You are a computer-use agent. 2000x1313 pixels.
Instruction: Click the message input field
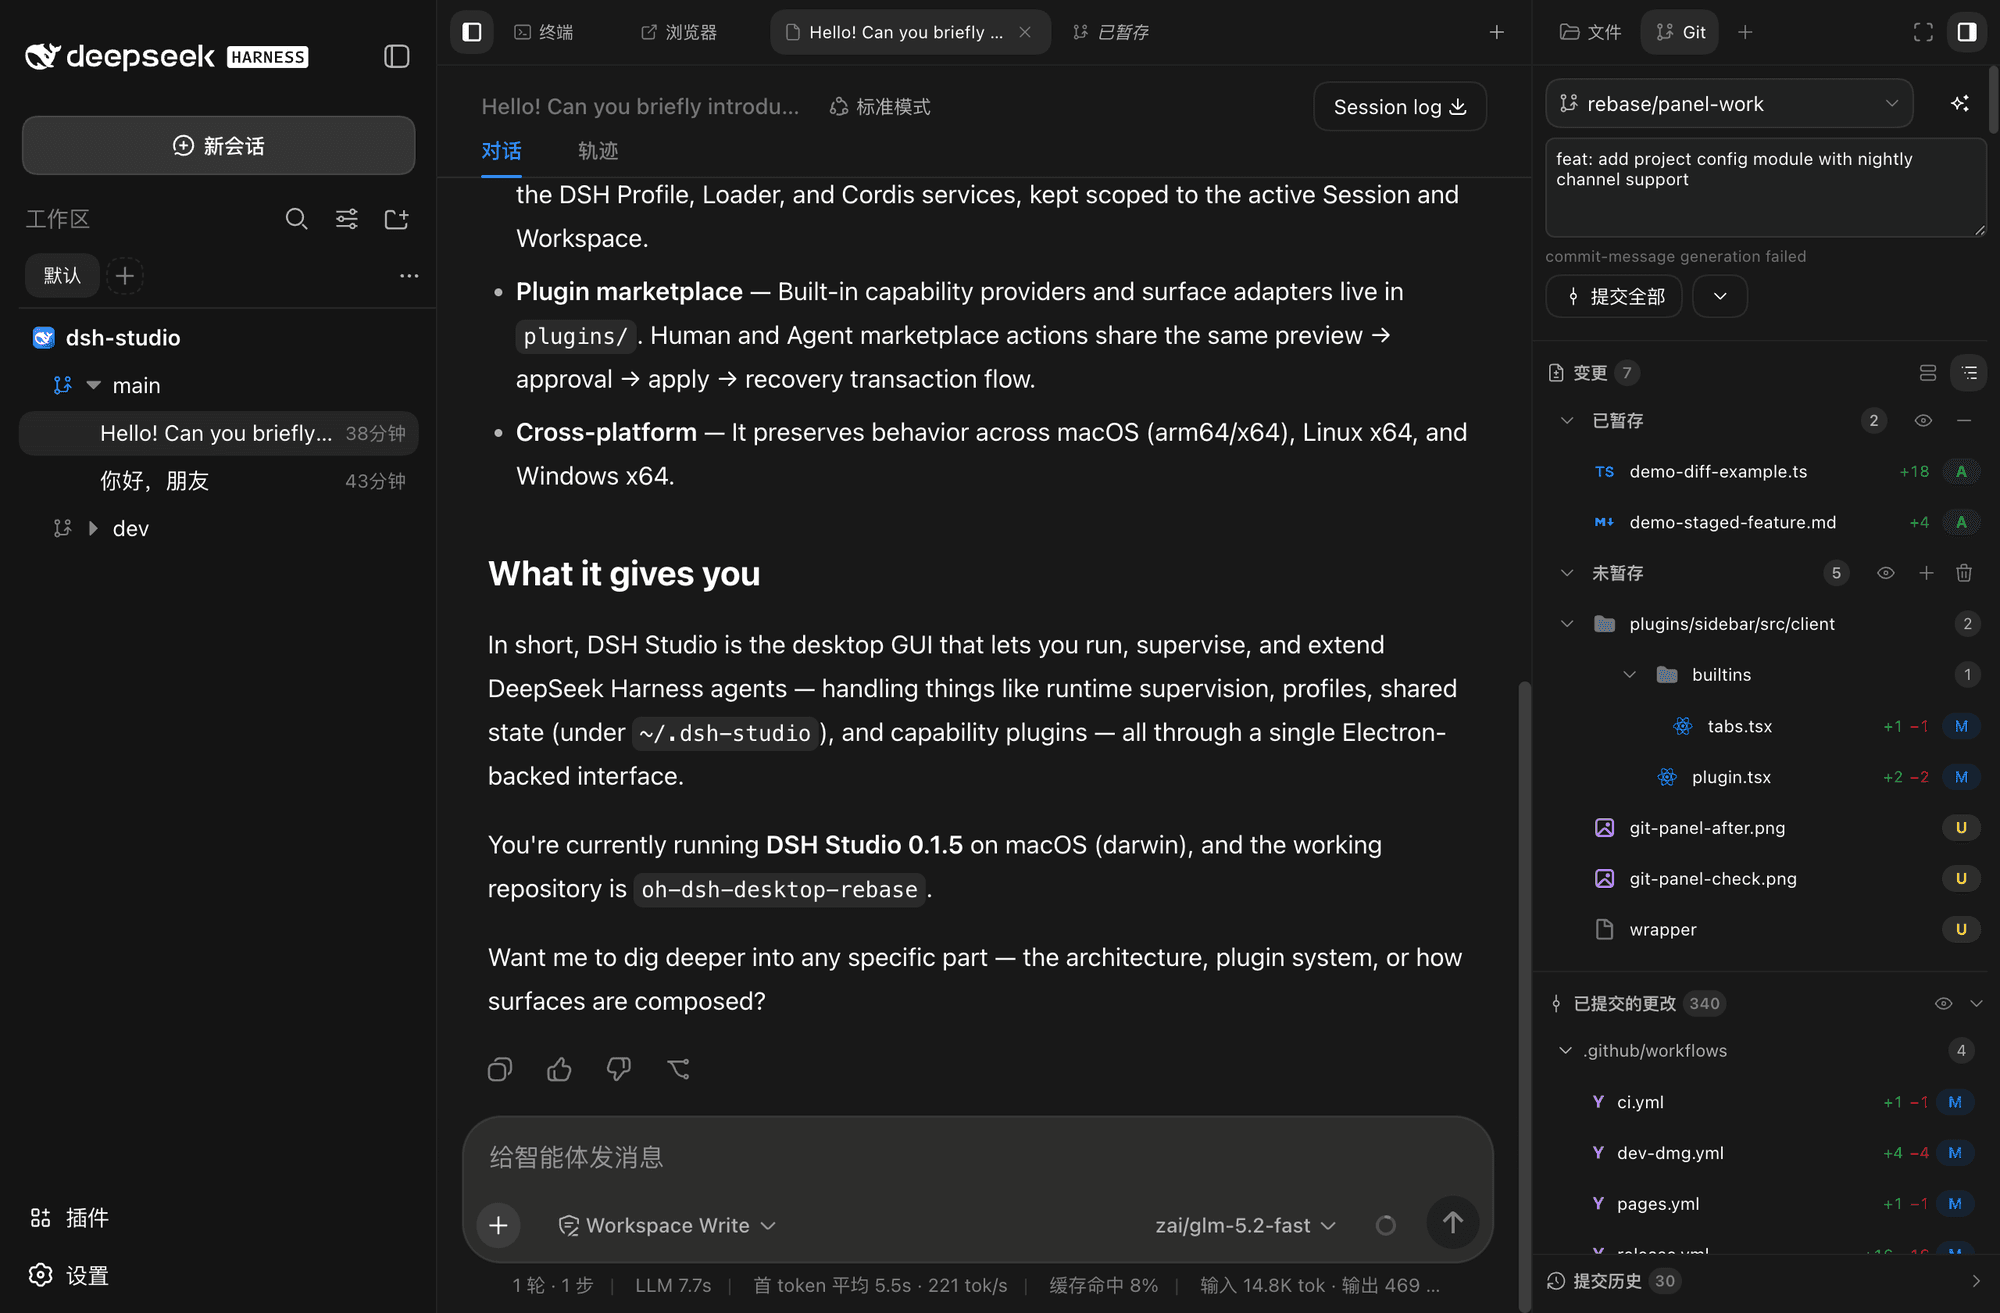[x=977, y=1157]
